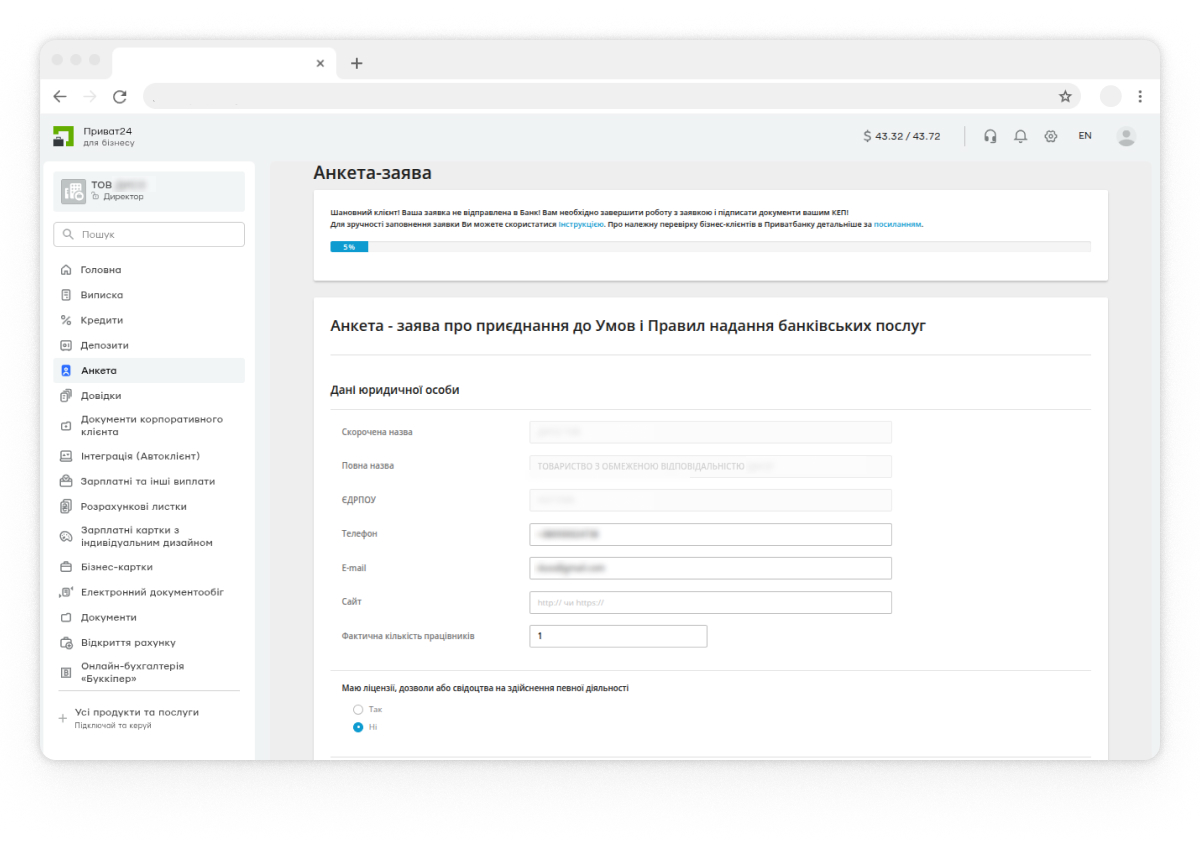
Task: Click the 5% progress bar
Action: point(710,246)
